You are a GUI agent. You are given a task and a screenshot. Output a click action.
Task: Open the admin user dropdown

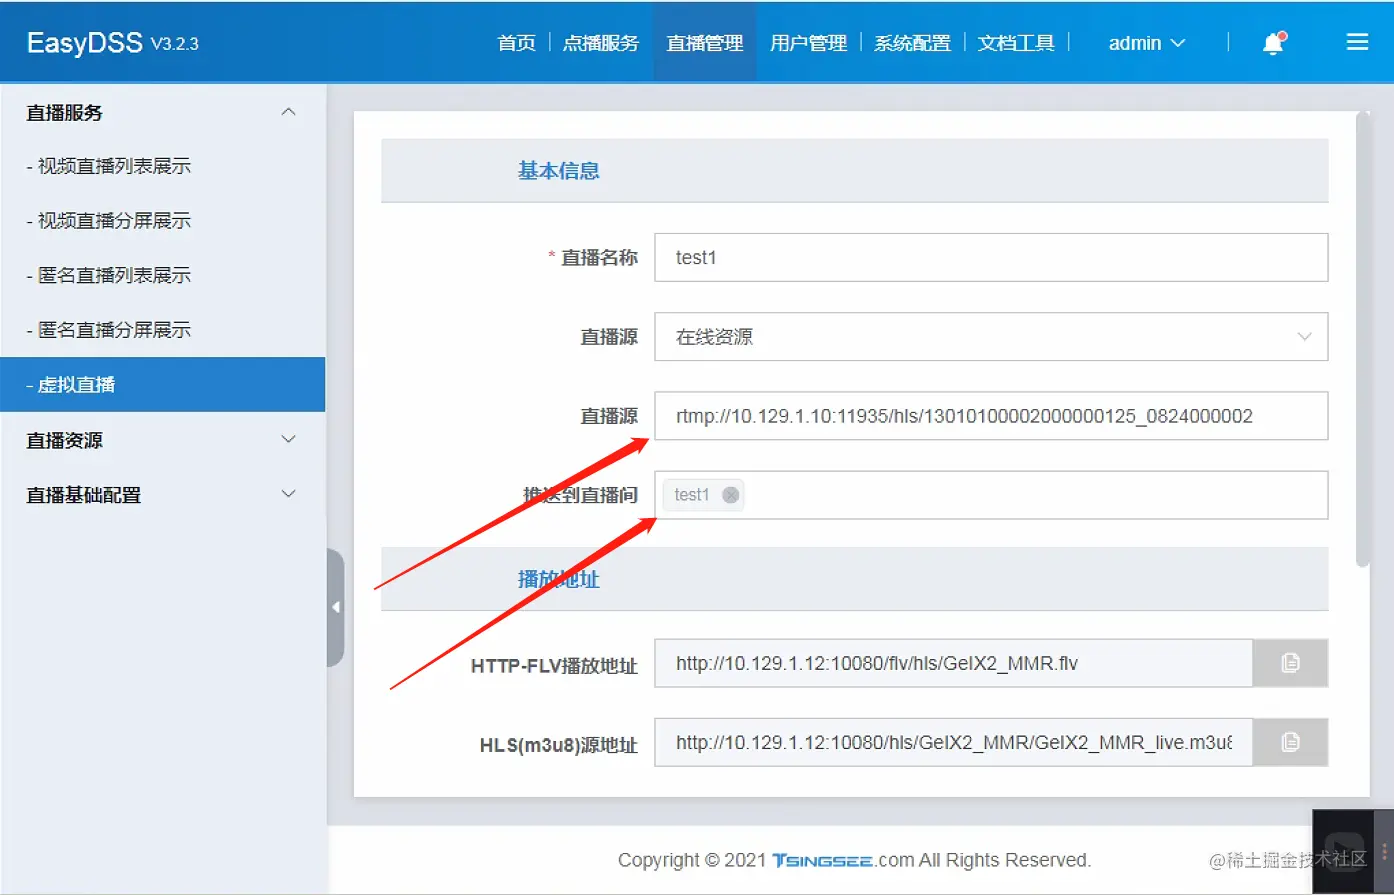click(x=1147, y=43)
